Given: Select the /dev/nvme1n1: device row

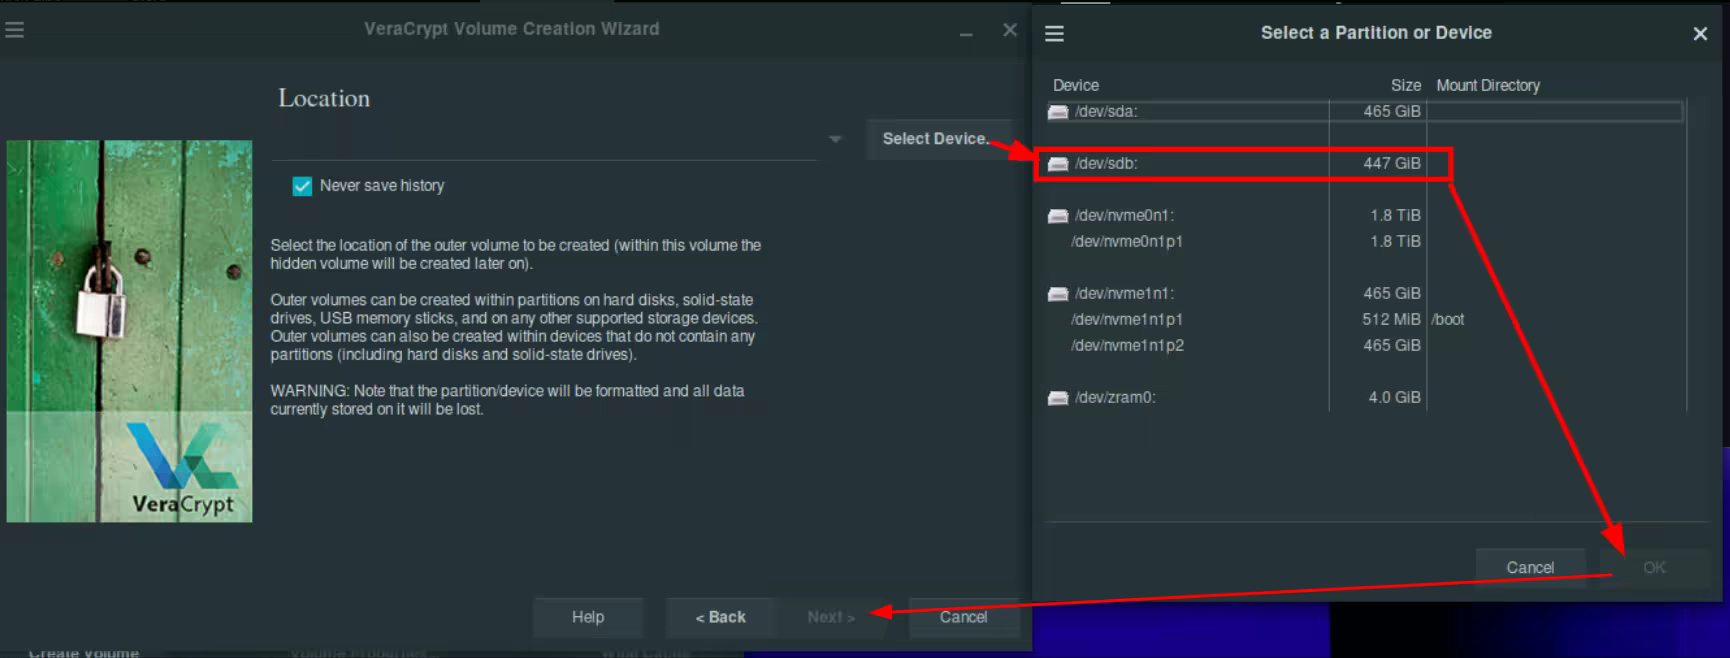Looking at the screenshot, I should point(1364,294).
